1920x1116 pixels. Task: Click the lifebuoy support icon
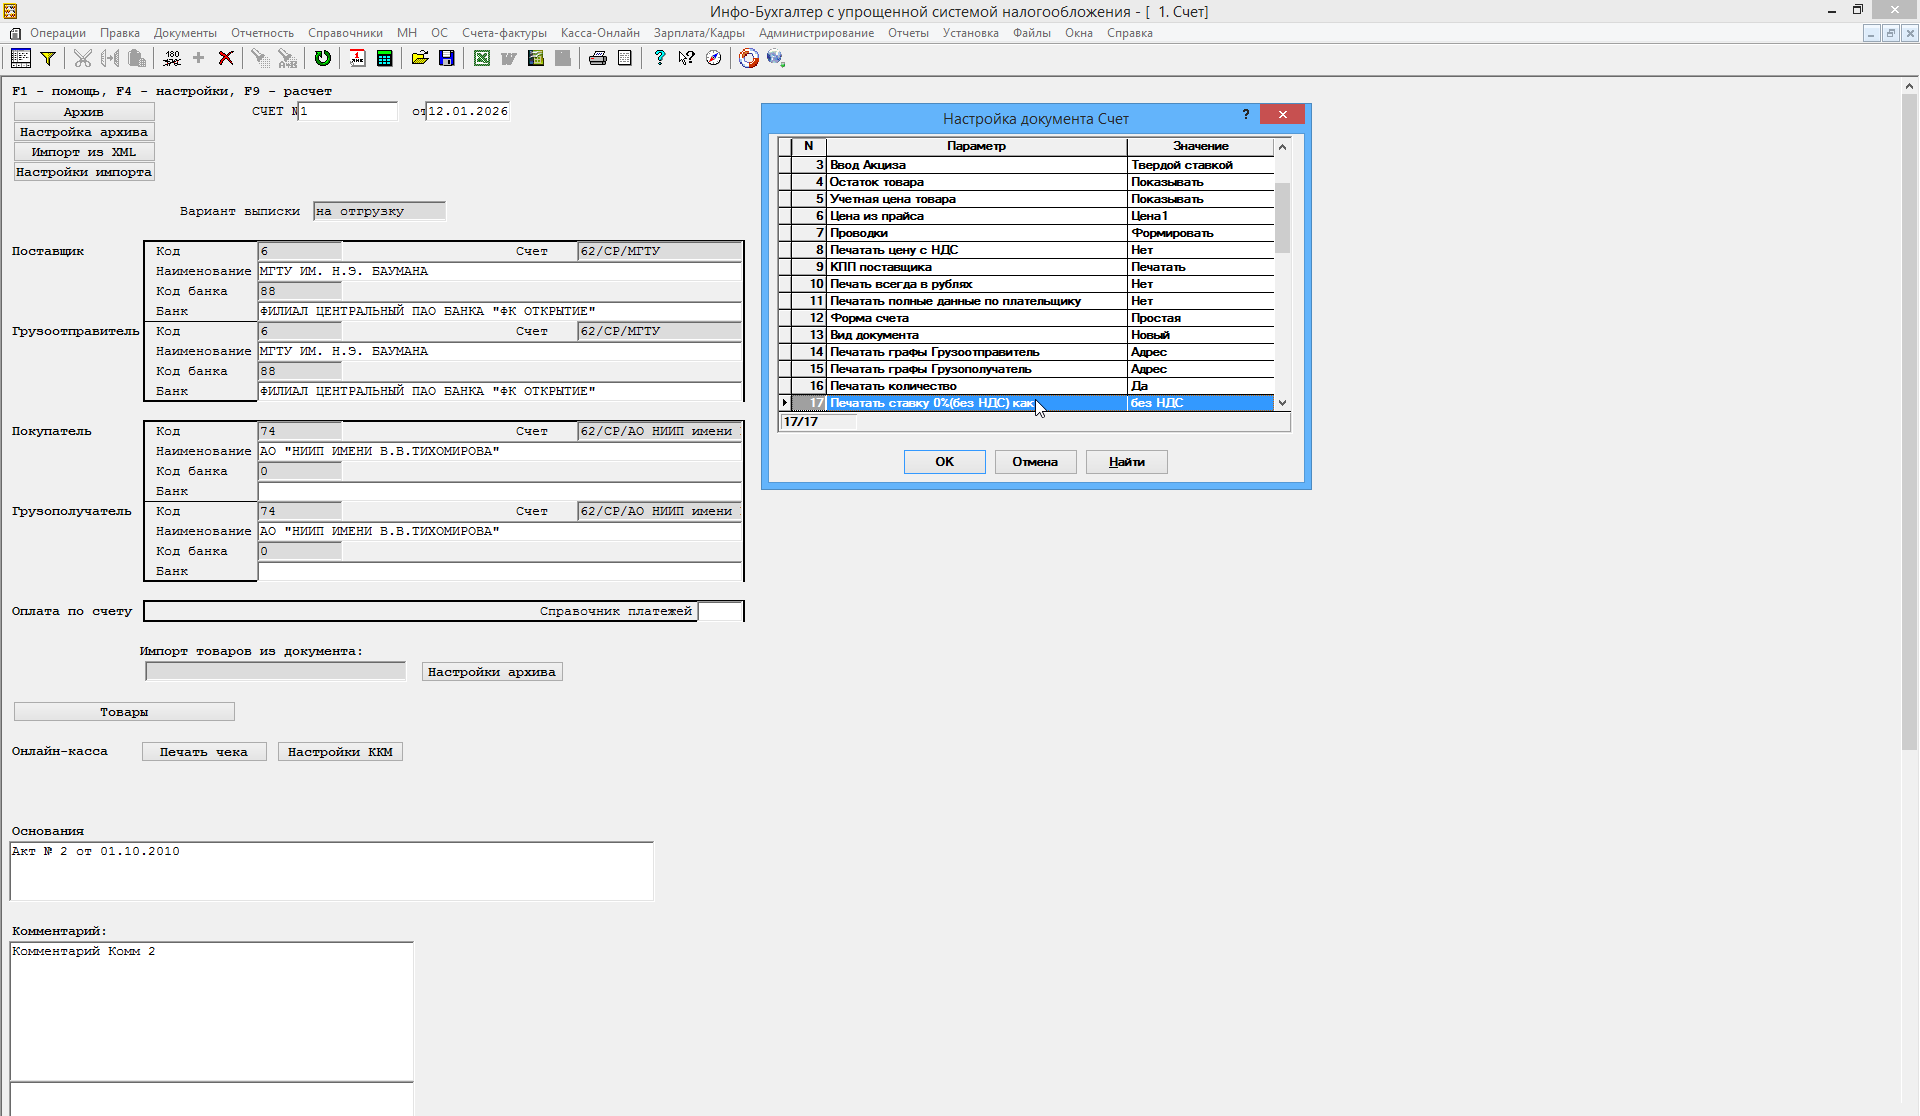pyautogui.click(x=748, y=58)
